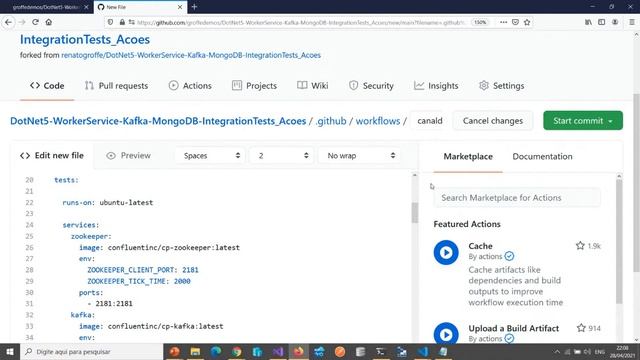Click the Upload a Build Artifact play icon
Image resolution: width=640 pixels, height=360 pixels.
pyautogui.click(x=446, y=333)
